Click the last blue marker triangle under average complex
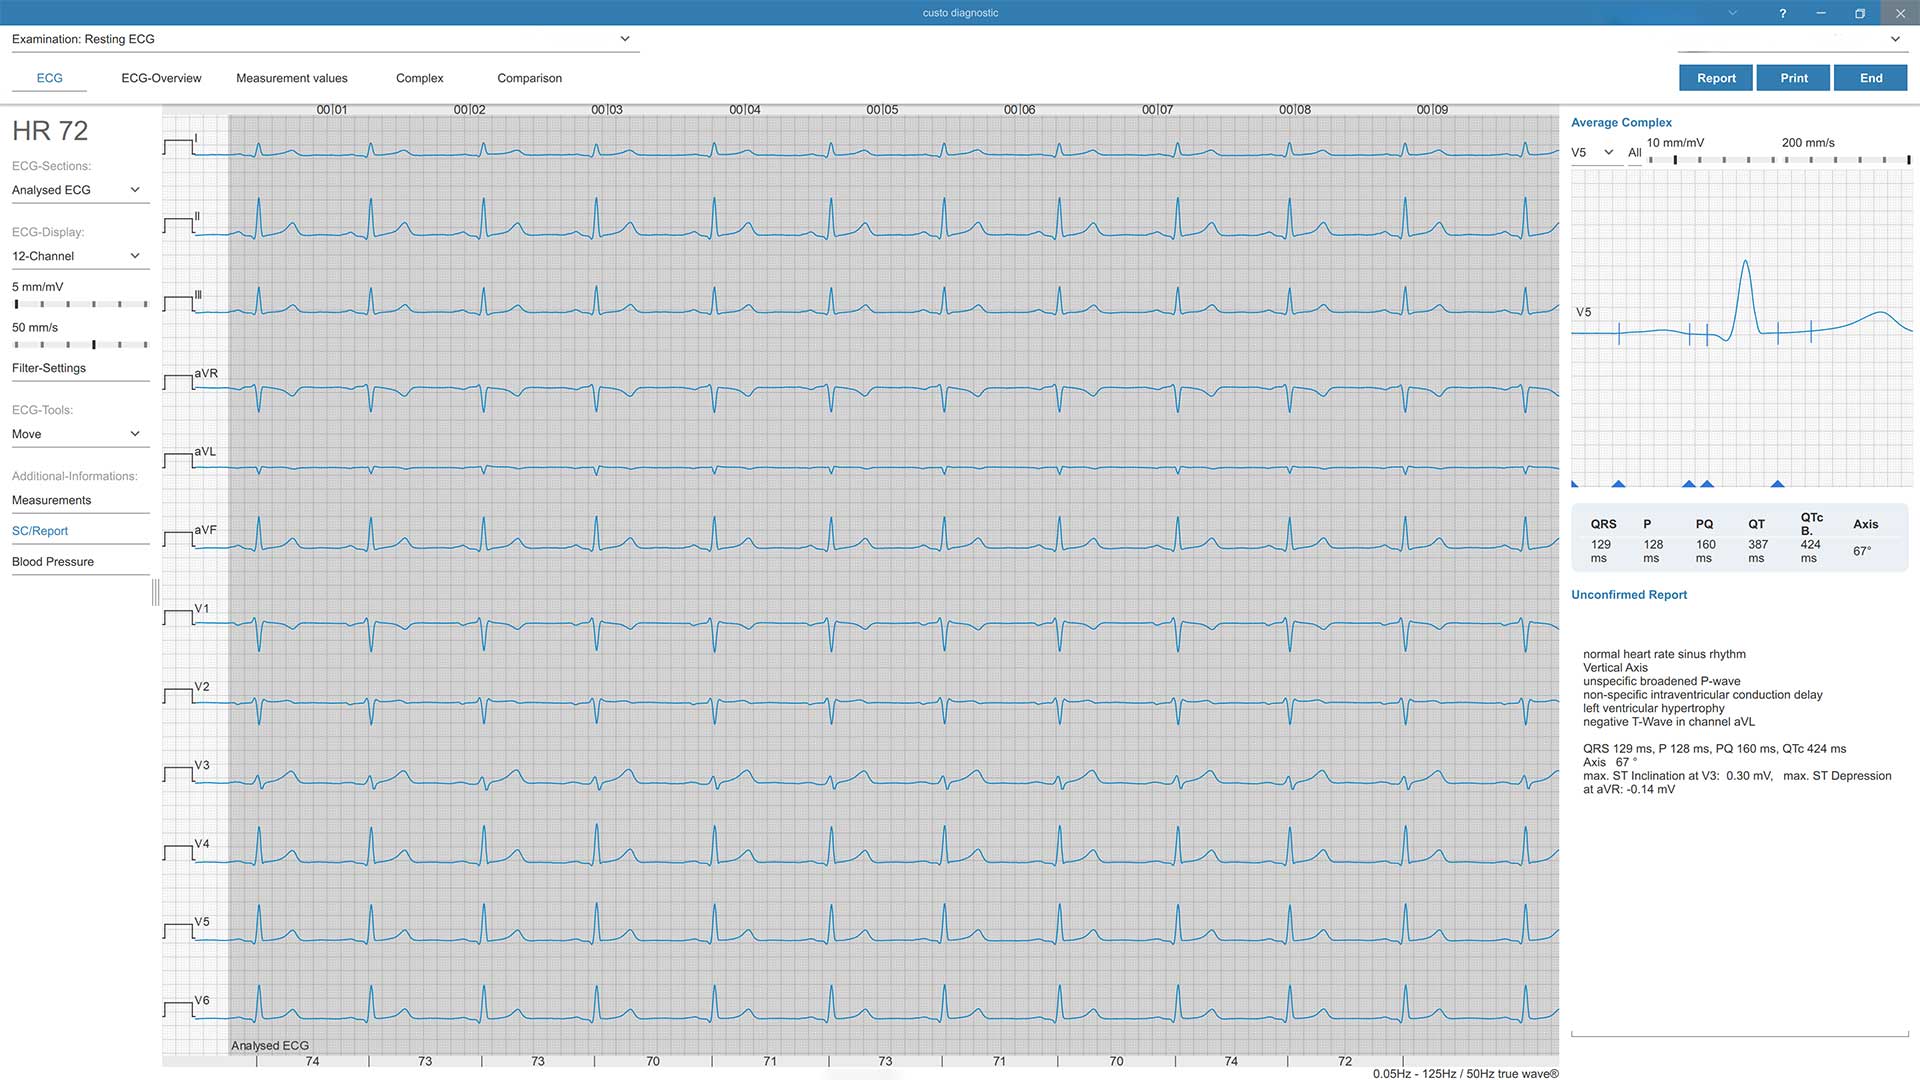 click(x=1777, y=484)
